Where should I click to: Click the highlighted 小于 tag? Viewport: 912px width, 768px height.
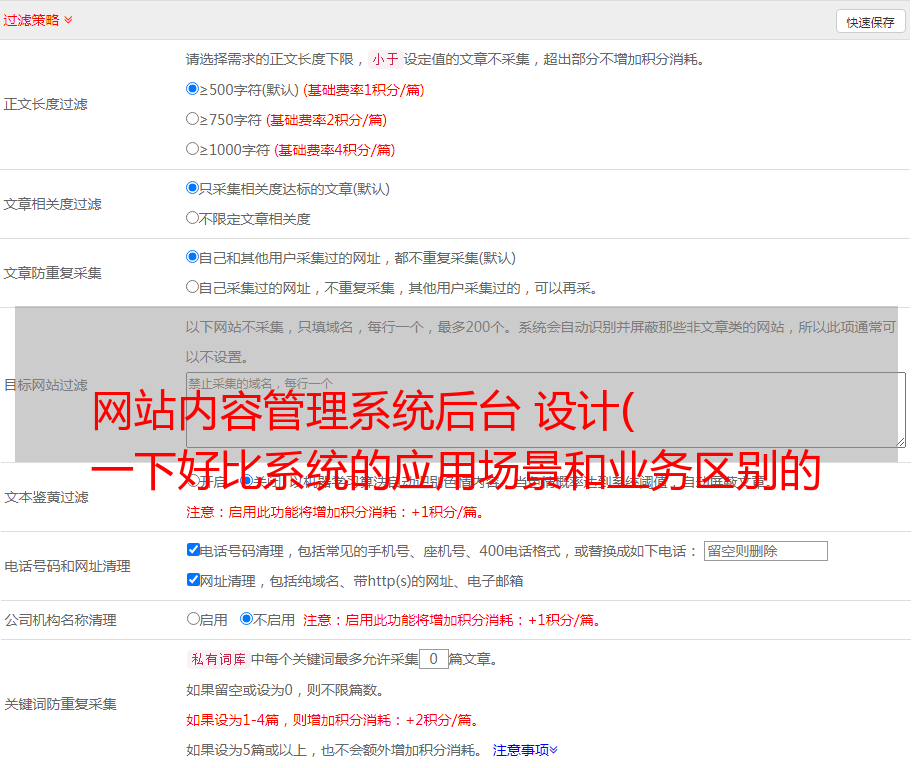click(x=385, y=59)
